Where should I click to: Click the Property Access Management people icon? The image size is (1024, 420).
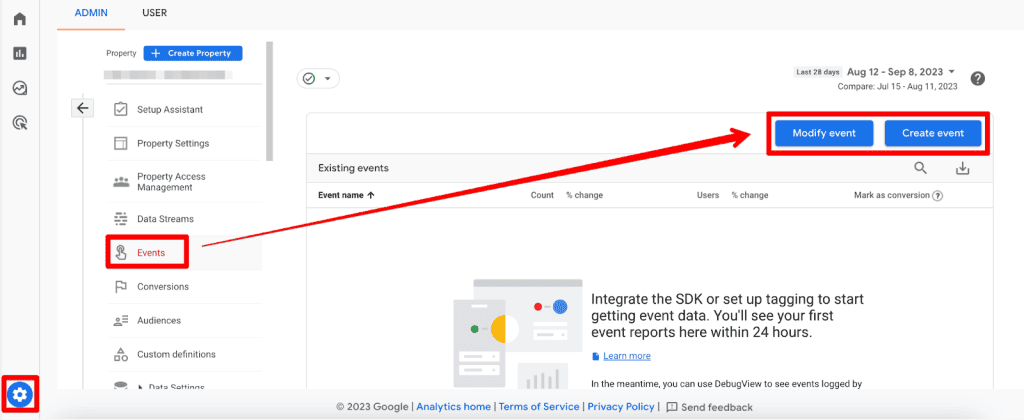coord(121,182)
